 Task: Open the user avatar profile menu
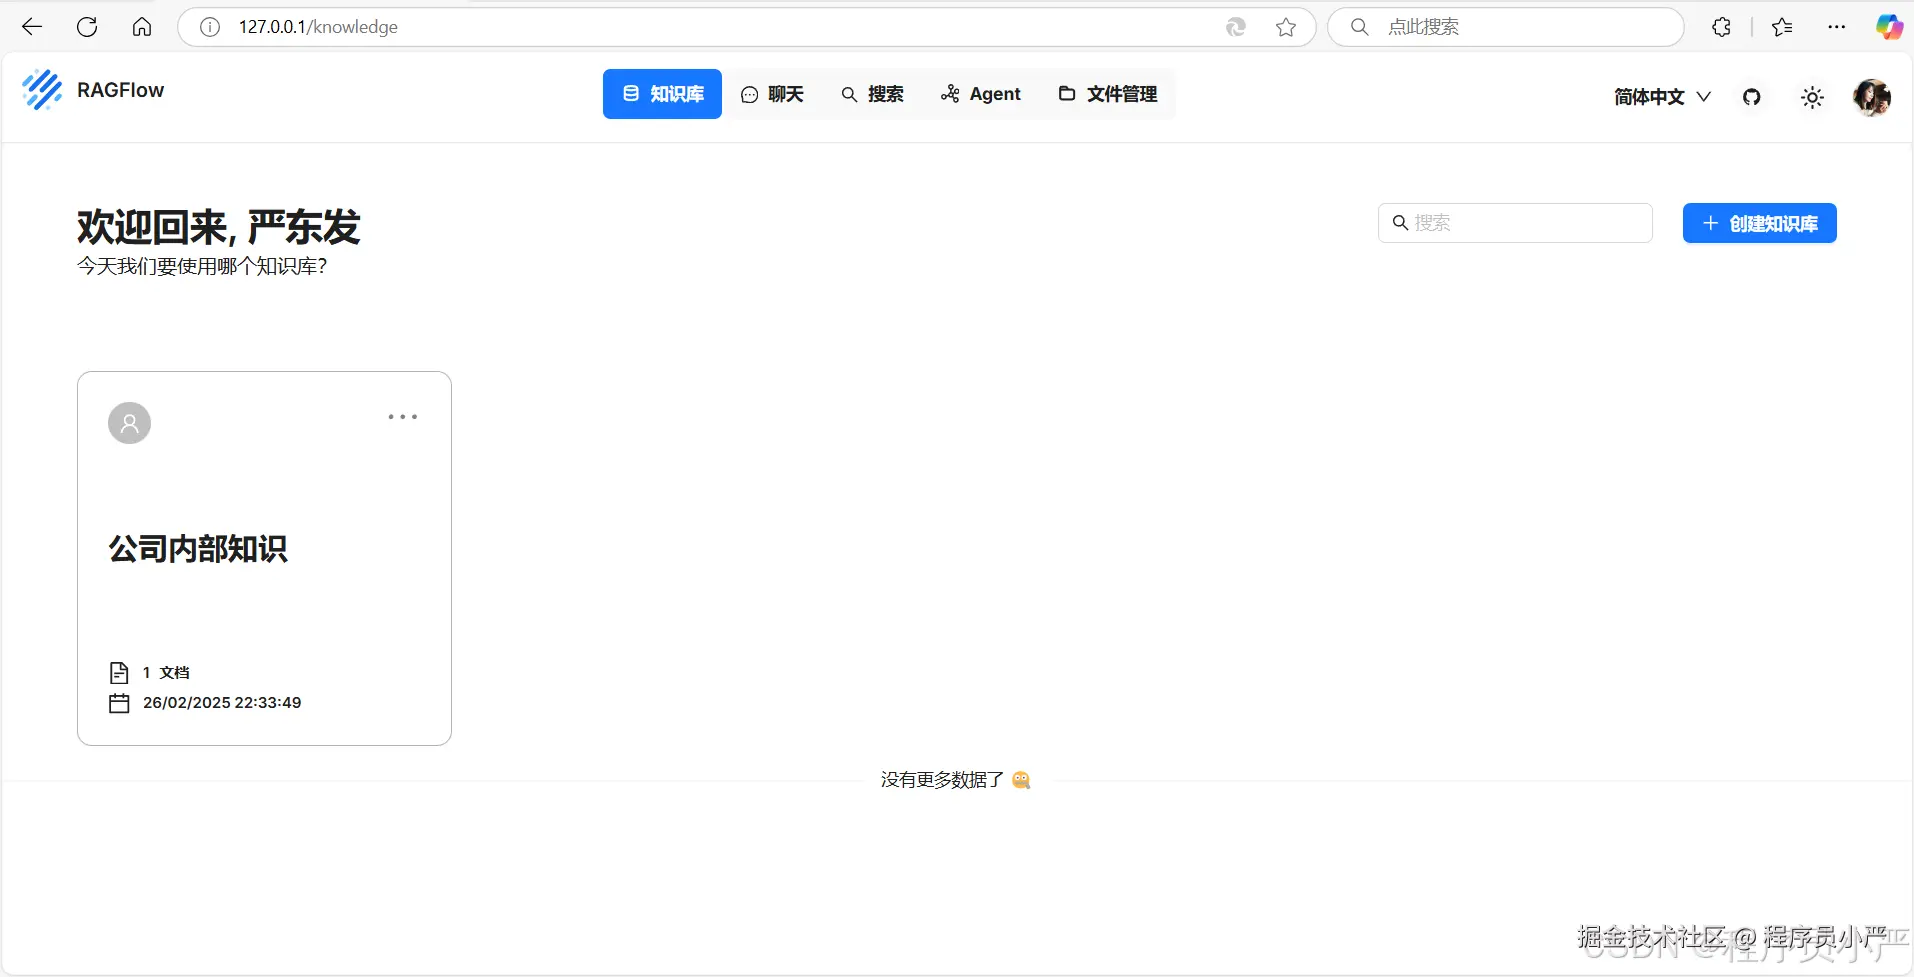pyautogui.click(x=1874, y=97)
